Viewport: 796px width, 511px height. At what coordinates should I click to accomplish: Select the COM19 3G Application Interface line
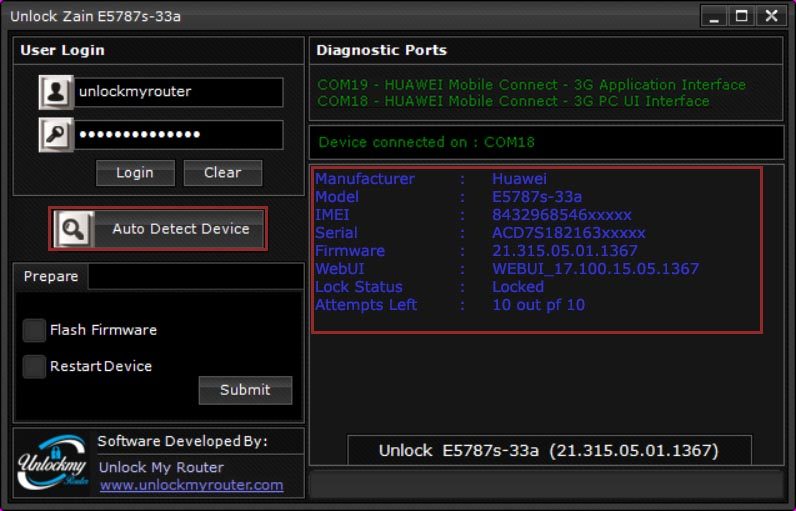pos(532,85)
